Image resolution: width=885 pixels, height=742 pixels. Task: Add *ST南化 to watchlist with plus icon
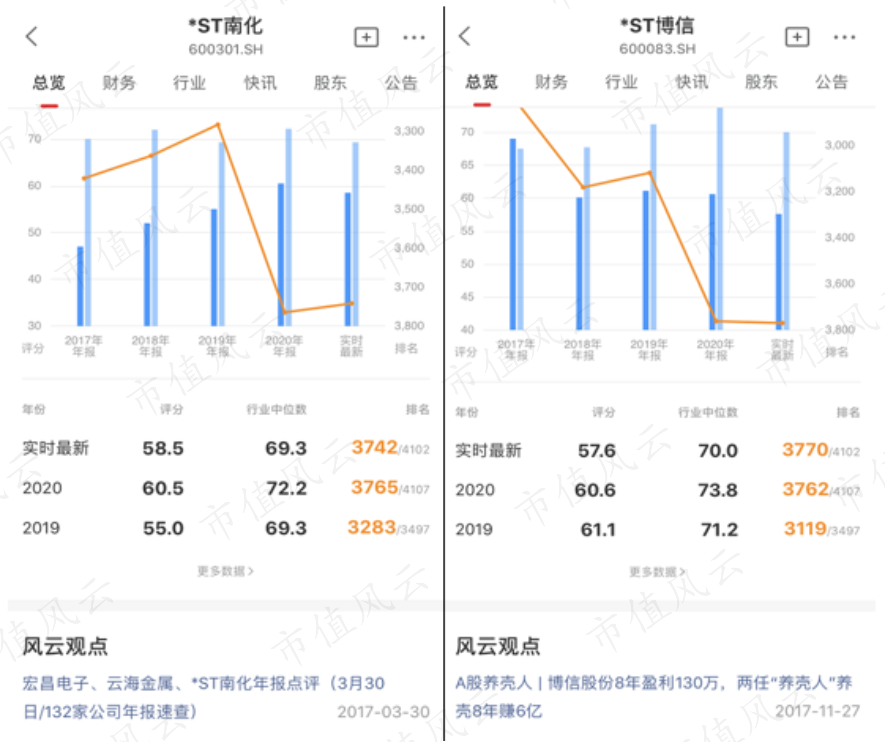click(x=366, y=37)
